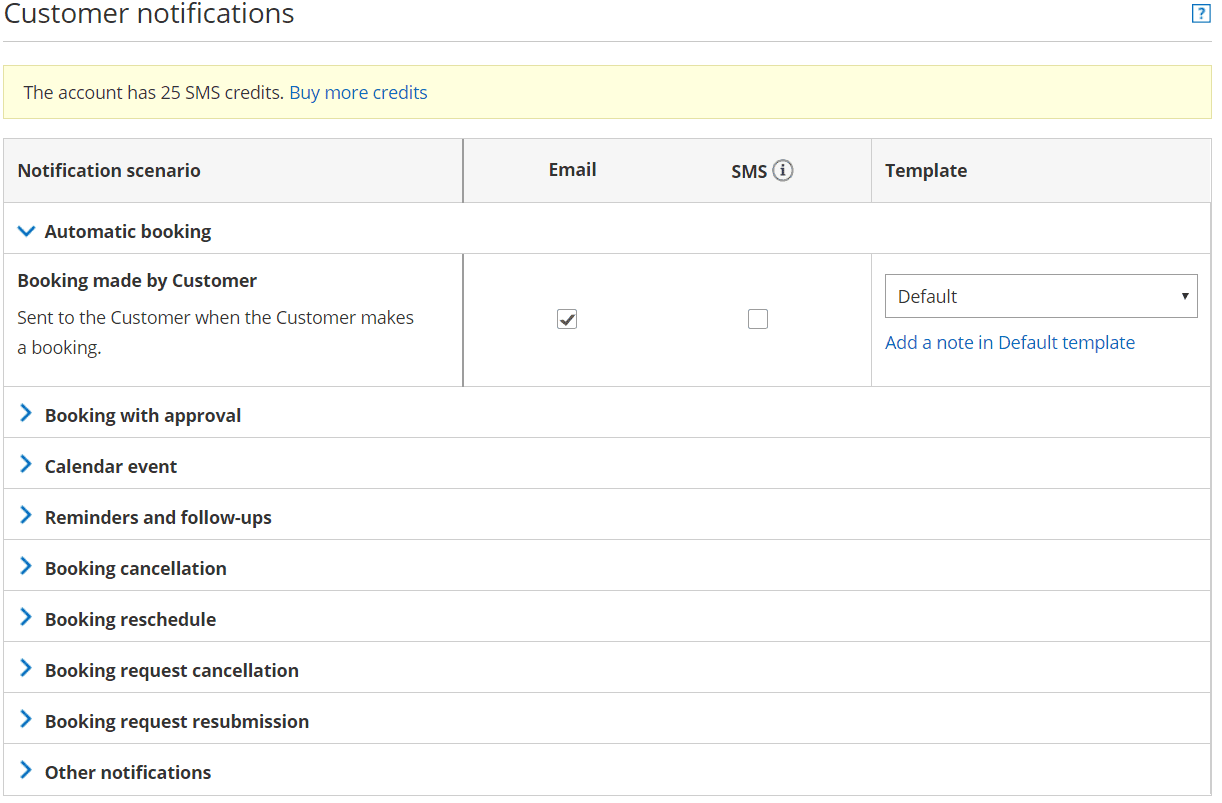This screenshot has height=803, width=1222.
Task: Click the Notification scenario column header
Action: pyautogui.click(x=109, y=171)
